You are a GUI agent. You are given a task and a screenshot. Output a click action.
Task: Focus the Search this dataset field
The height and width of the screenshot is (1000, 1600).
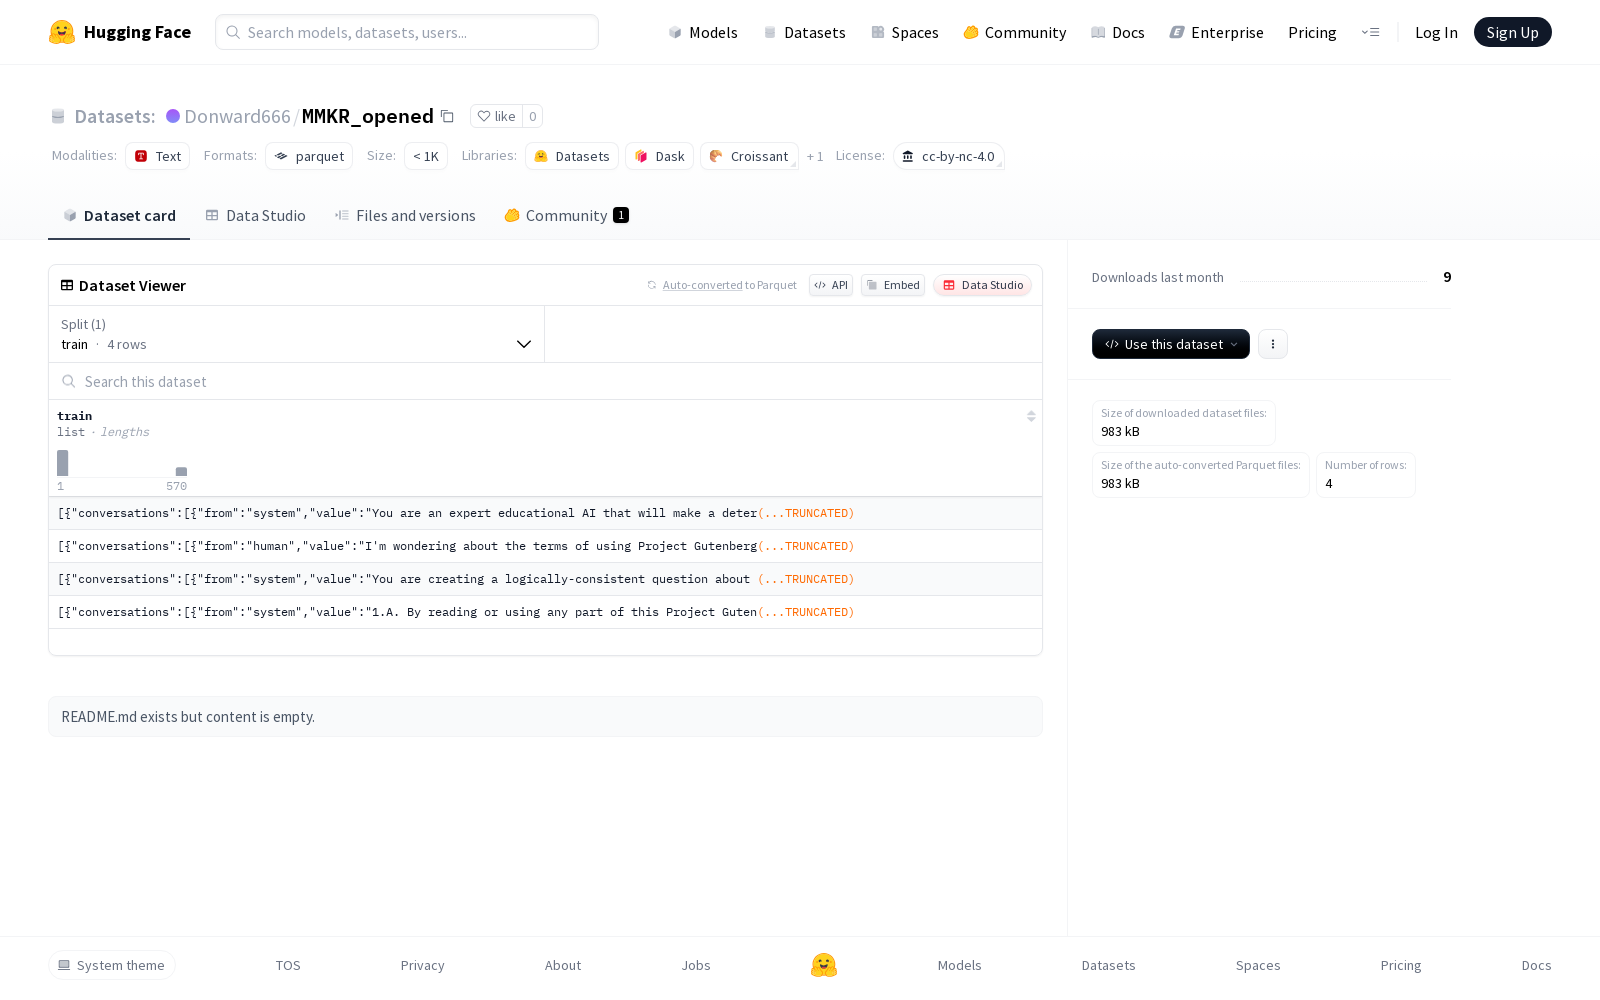pos(545,381)
